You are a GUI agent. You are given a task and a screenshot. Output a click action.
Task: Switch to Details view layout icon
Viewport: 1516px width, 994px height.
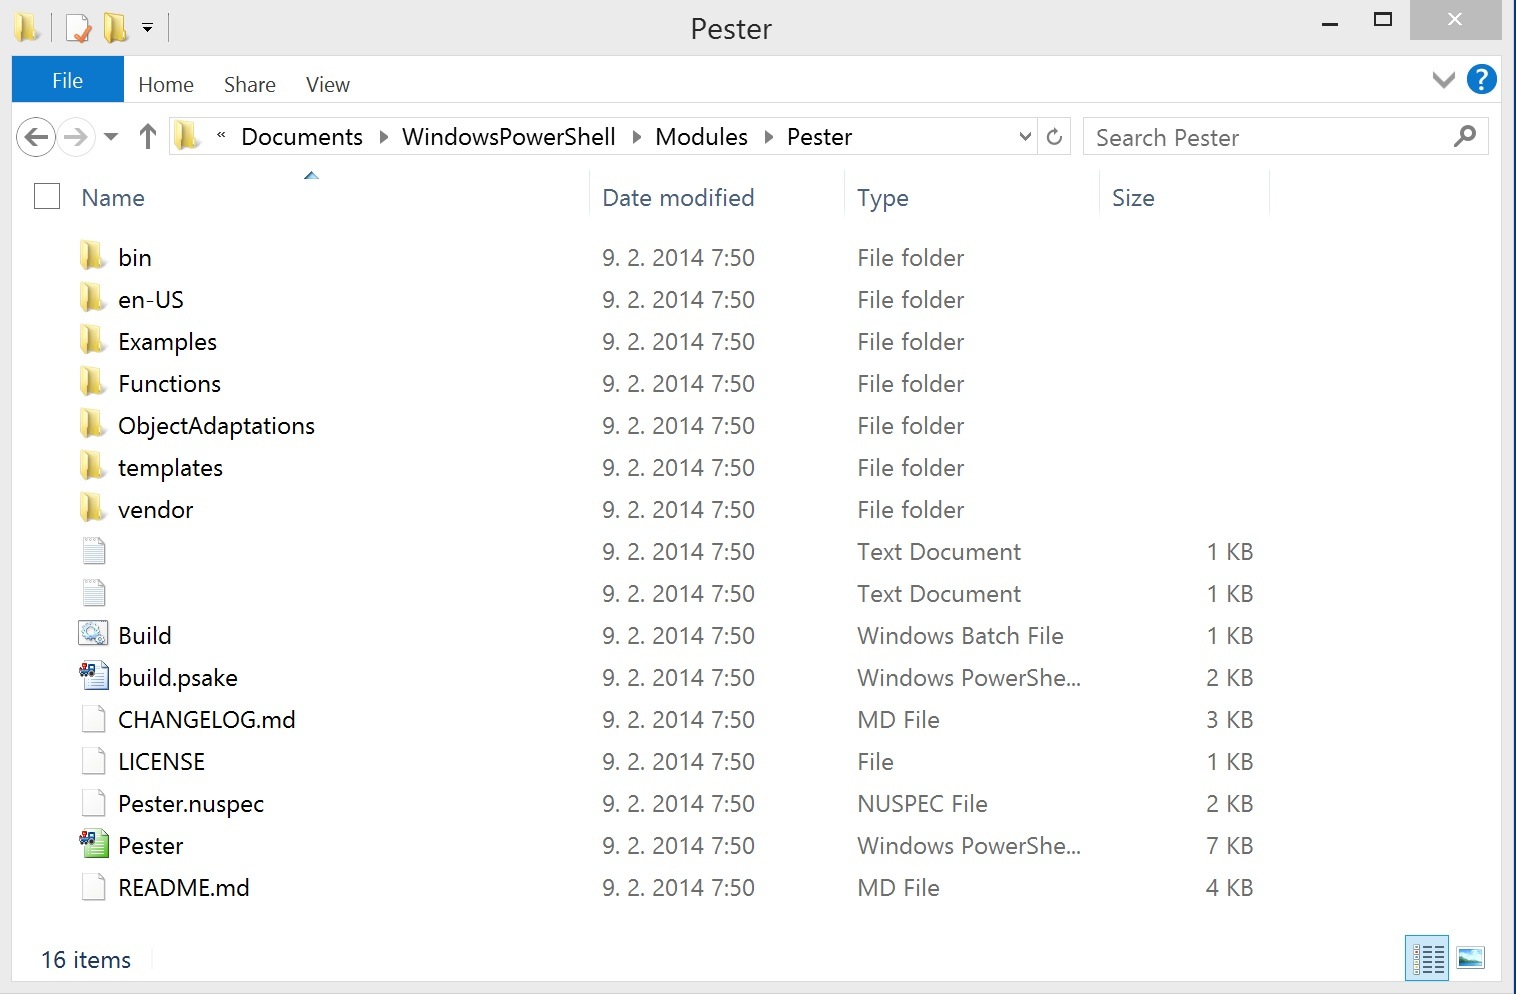[x=1427, y=959]
